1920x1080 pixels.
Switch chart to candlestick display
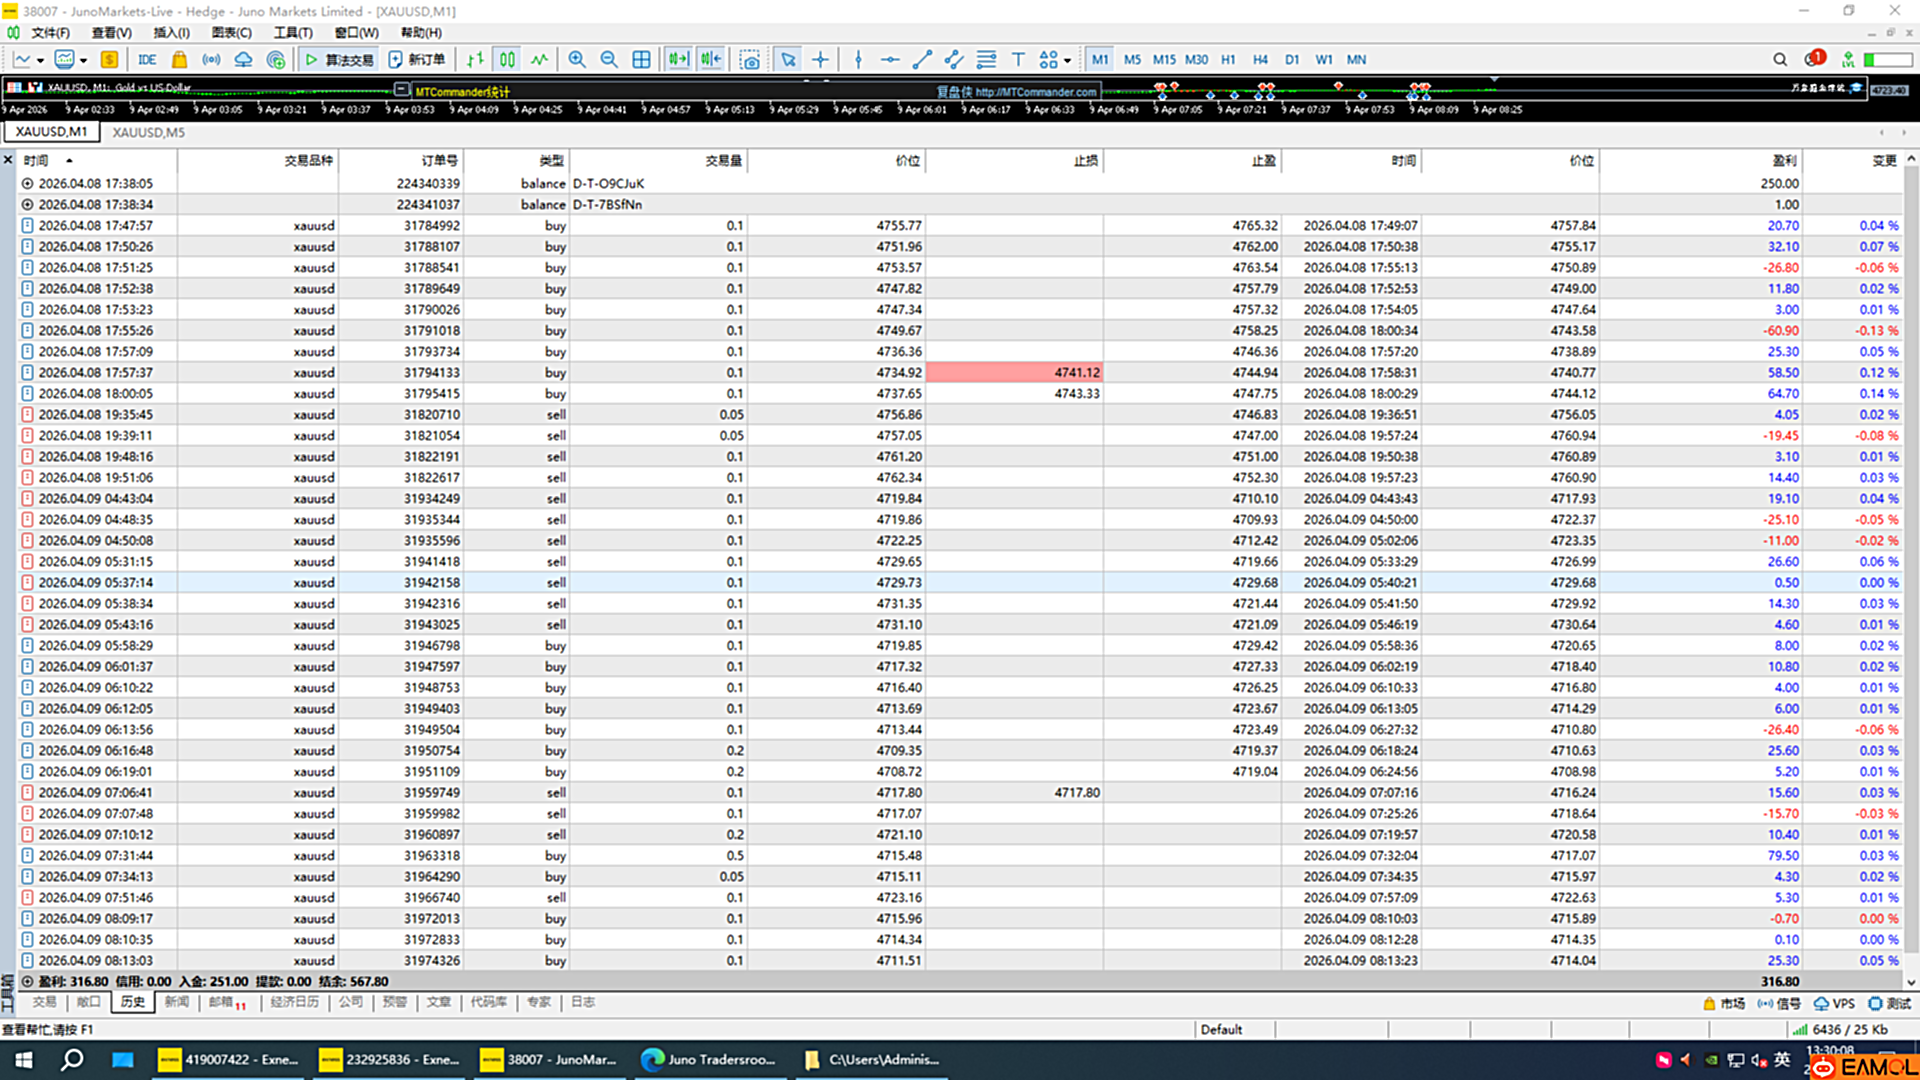tap(508, 60)
